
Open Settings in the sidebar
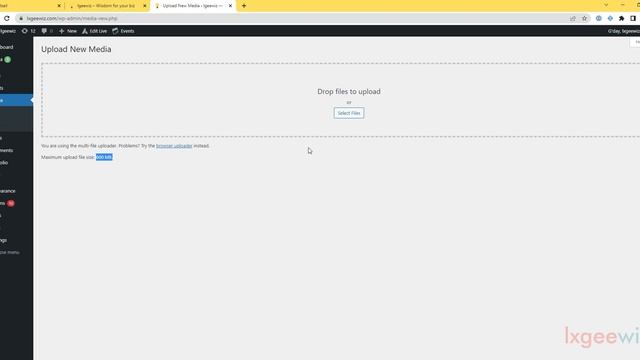coord(4,240)
